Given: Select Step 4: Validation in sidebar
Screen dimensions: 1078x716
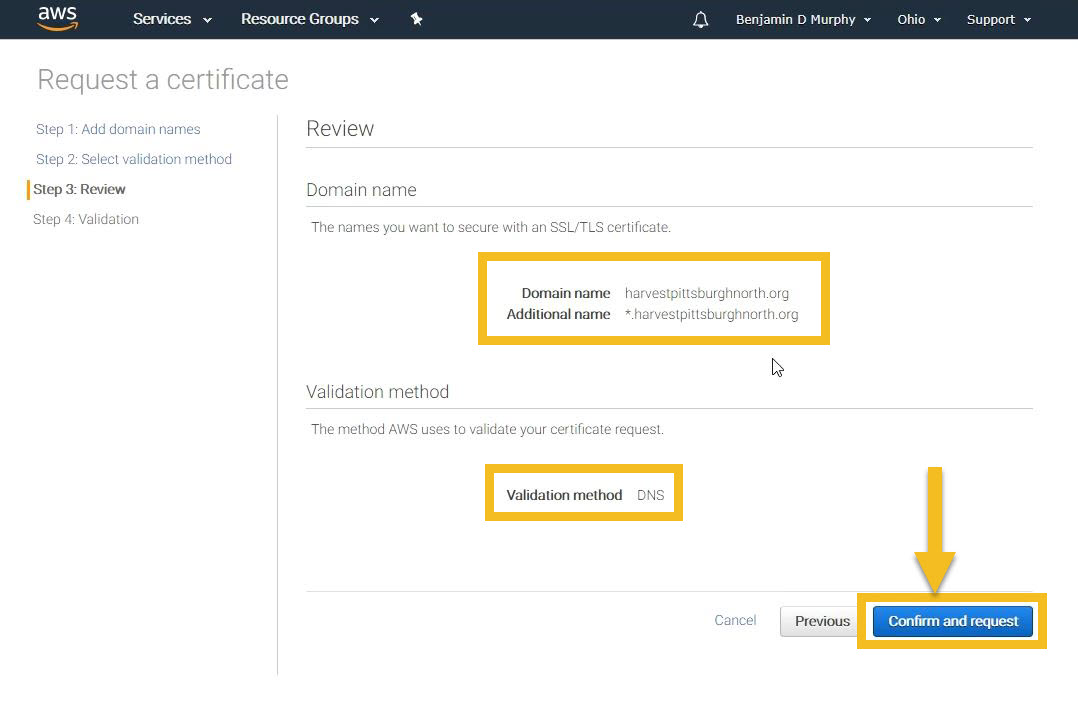Looking at the screenshot, I should tap(86, 219).
